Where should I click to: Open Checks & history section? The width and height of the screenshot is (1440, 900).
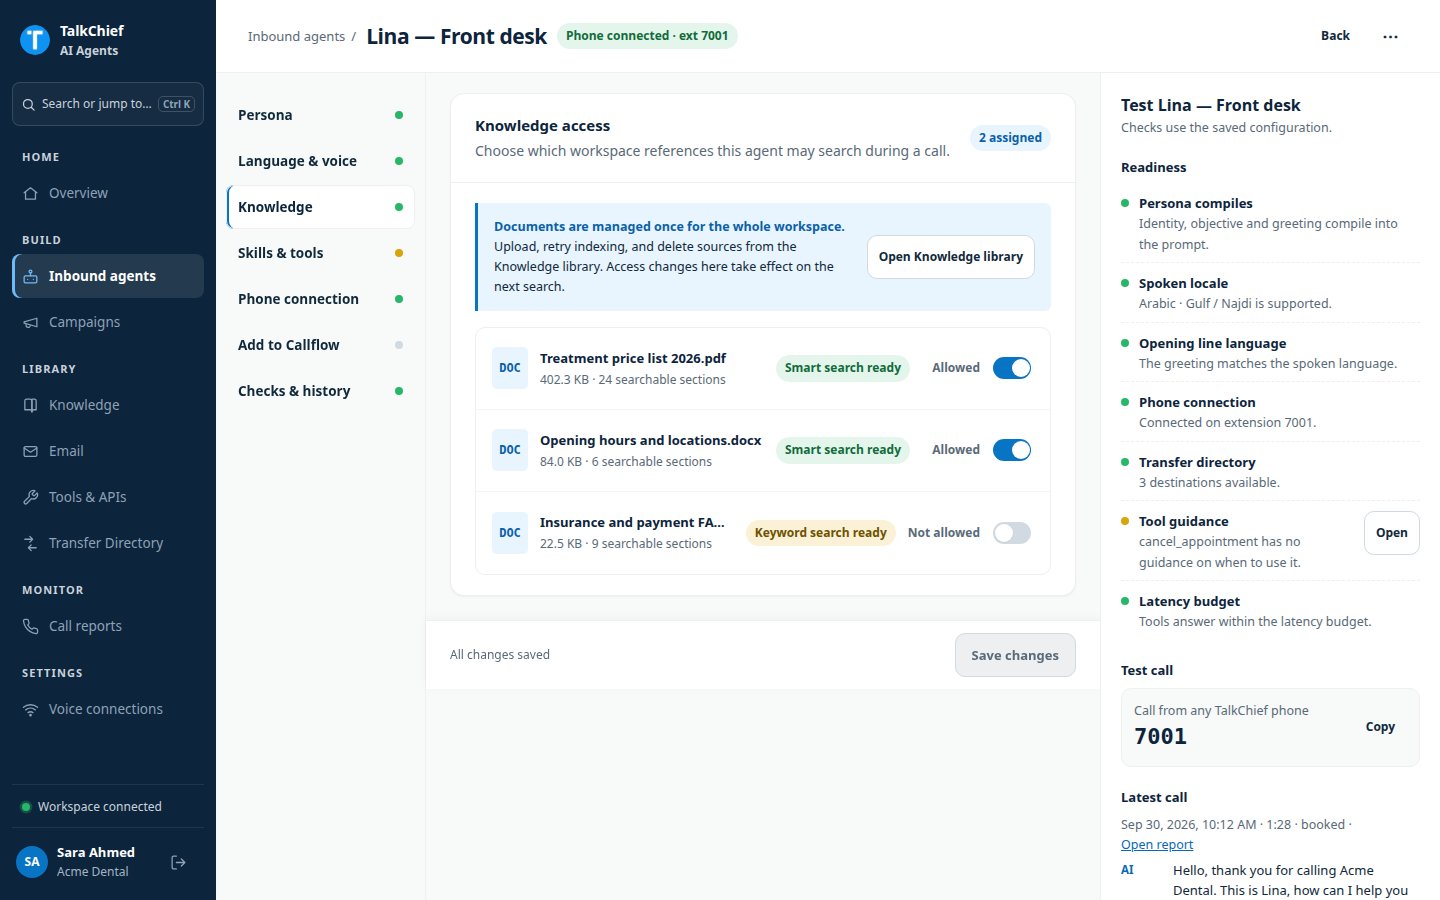tap(321, 391)
